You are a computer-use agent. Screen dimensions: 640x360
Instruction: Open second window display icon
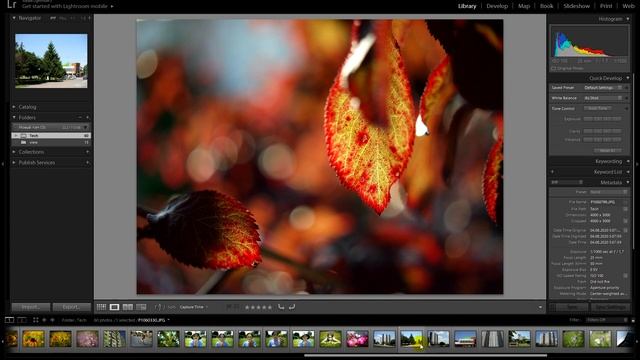(x=22, y=320)
